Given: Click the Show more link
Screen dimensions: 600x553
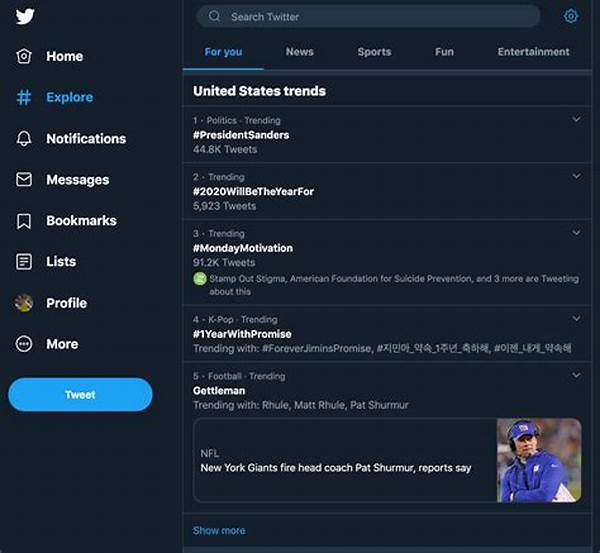Looking at the screenshot, I should (x=219, y=530).
